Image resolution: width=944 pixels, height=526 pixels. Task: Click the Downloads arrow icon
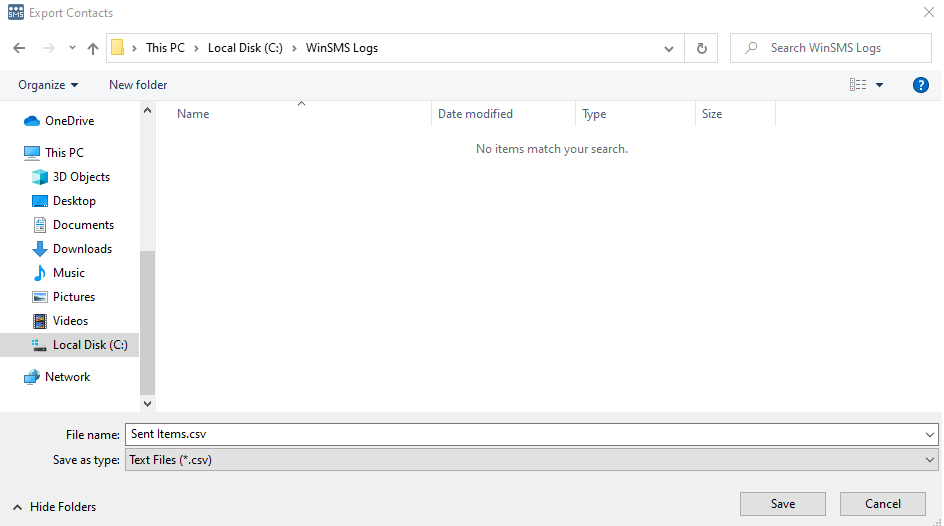coord(40,249)
